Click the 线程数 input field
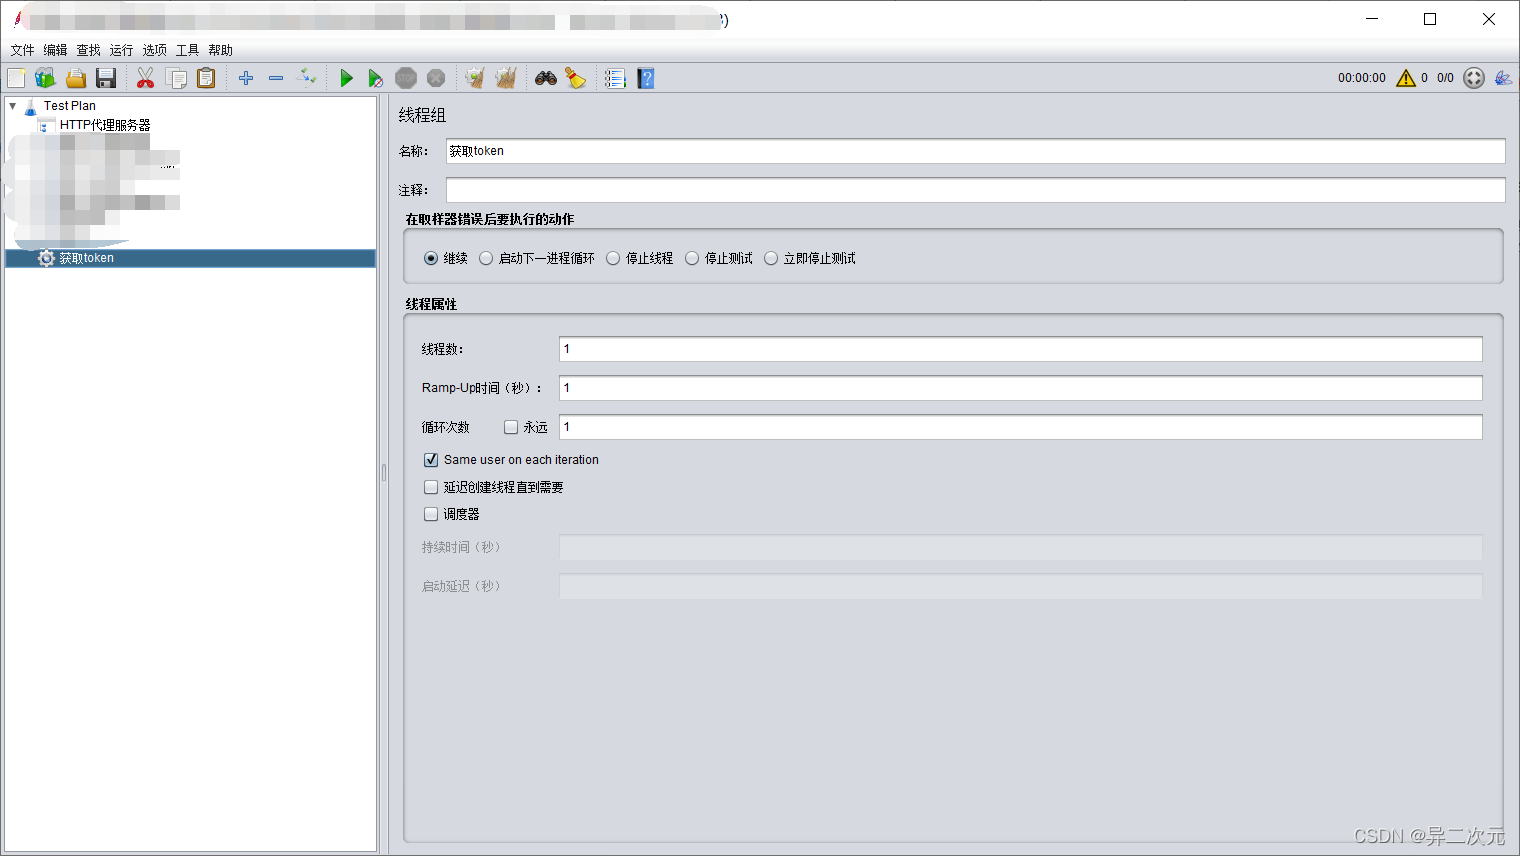1520x856 pixels. (1020, 349)
